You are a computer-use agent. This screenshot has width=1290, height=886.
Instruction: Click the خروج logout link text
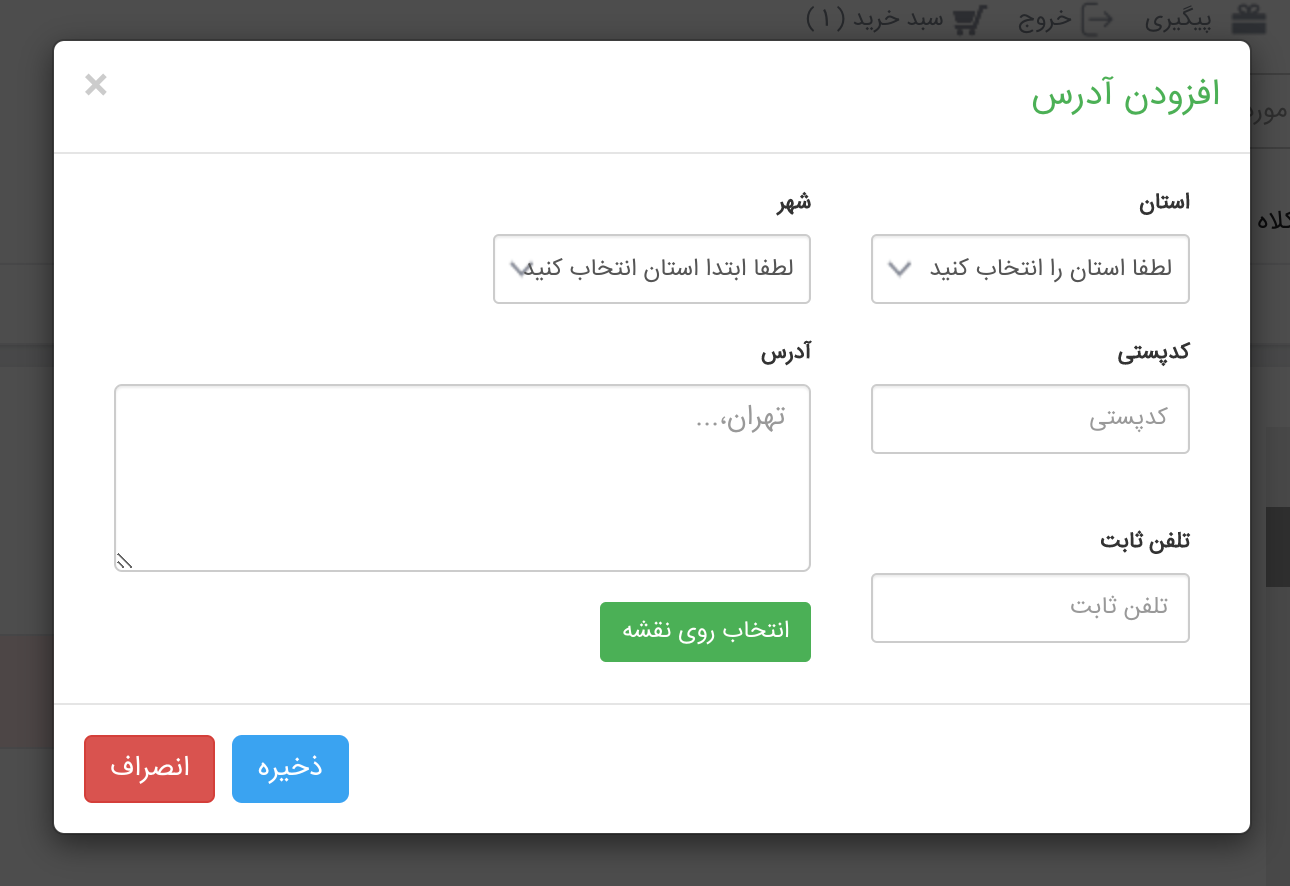(x=1044, y=20)
